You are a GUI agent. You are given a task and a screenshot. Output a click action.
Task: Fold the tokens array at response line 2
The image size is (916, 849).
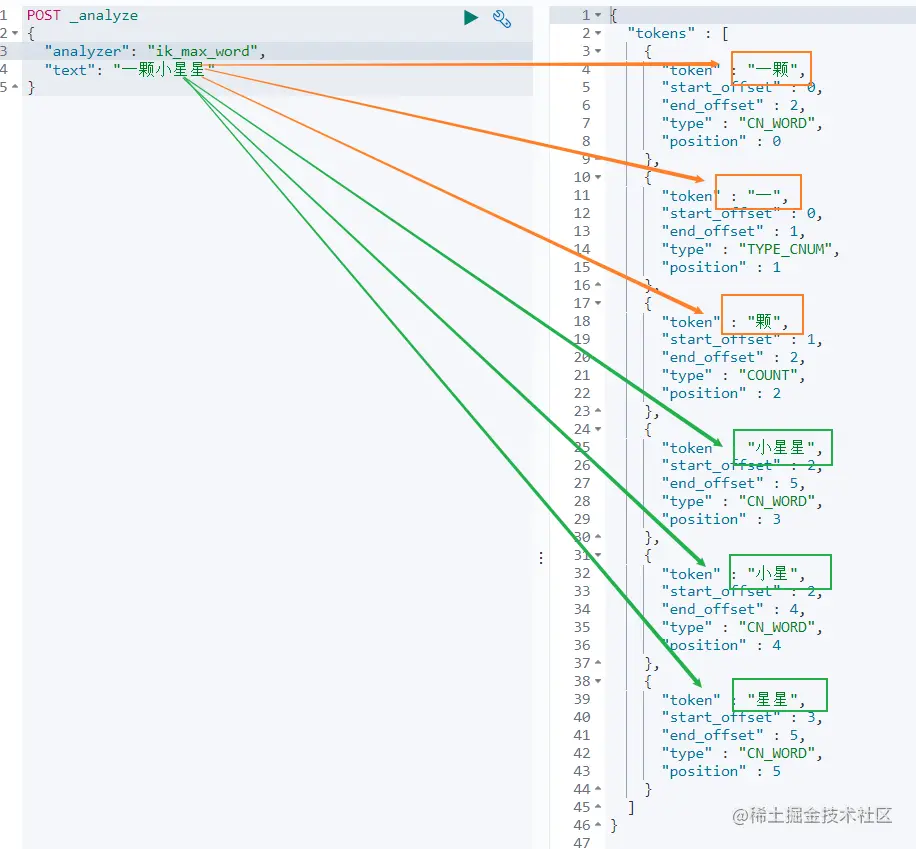[598, 33]
